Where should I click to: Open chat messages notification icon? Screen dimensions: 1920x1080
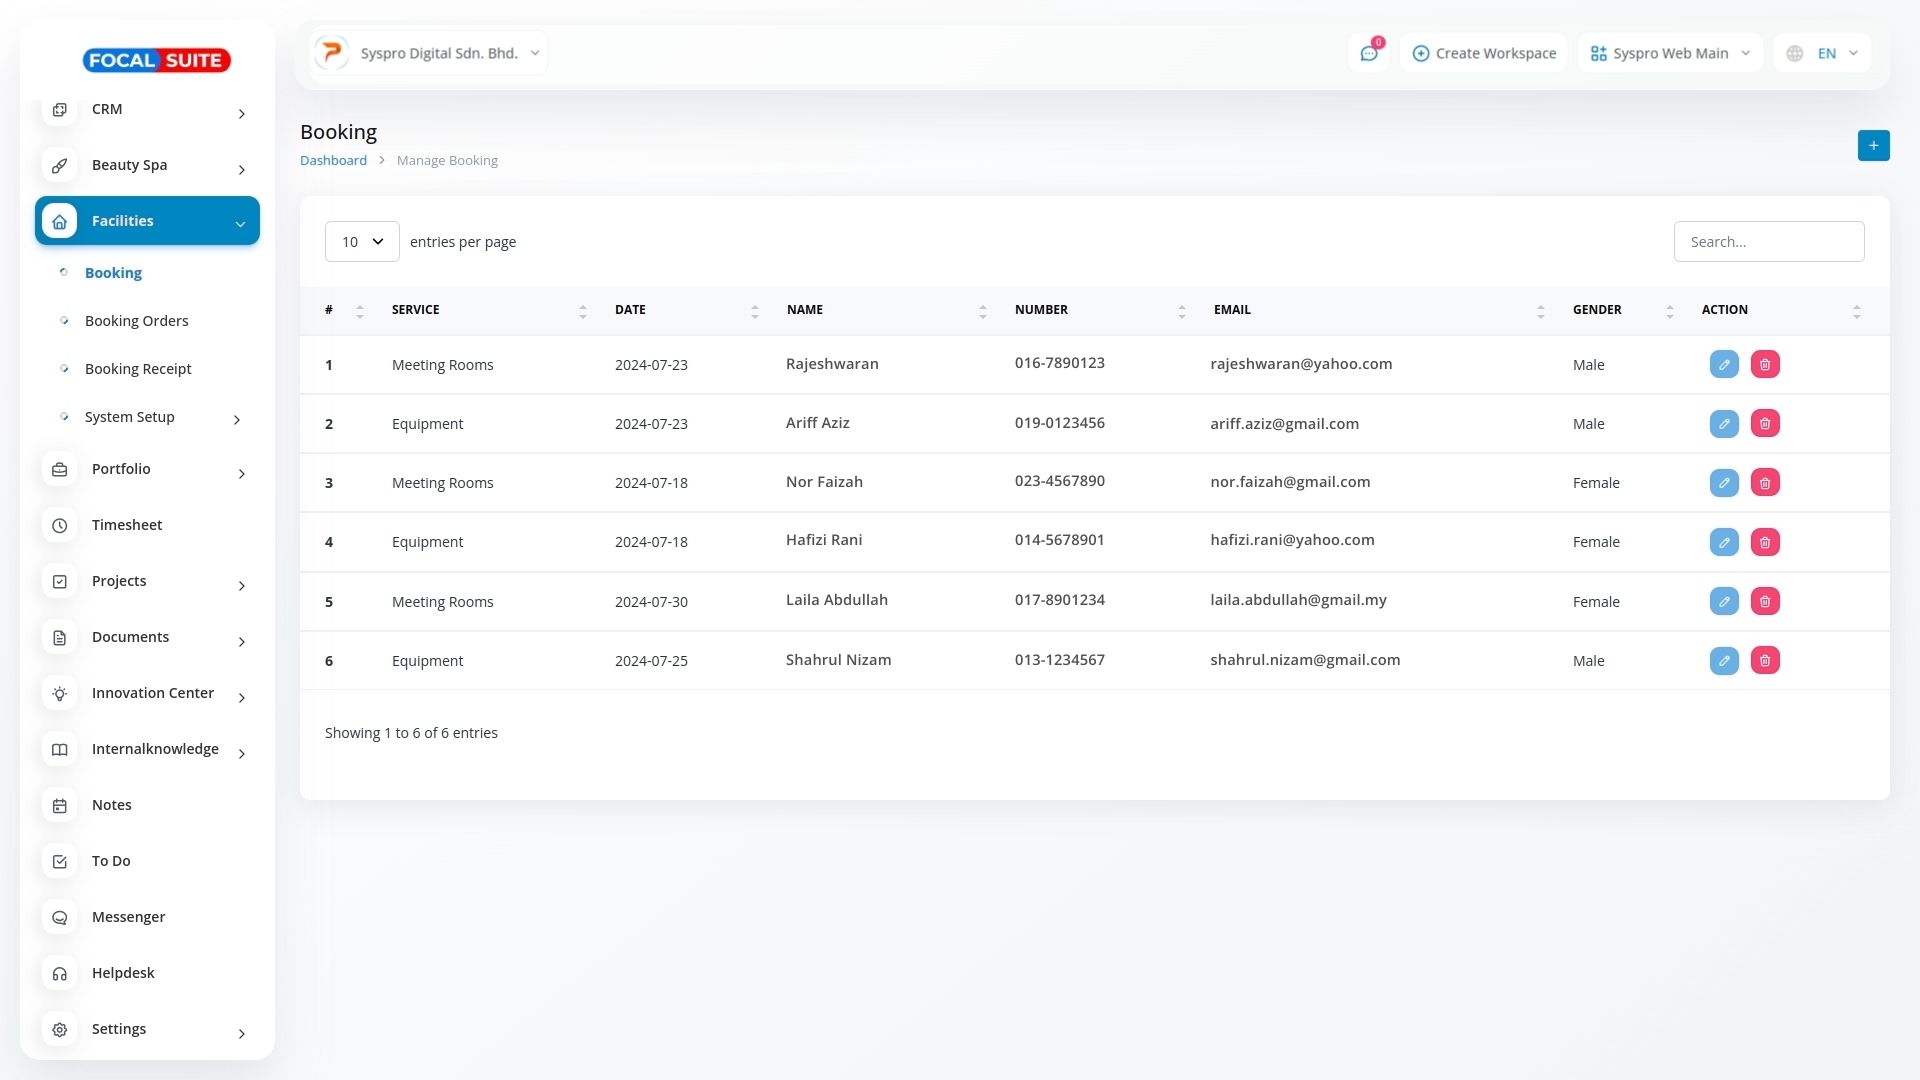click(1368, 54)
